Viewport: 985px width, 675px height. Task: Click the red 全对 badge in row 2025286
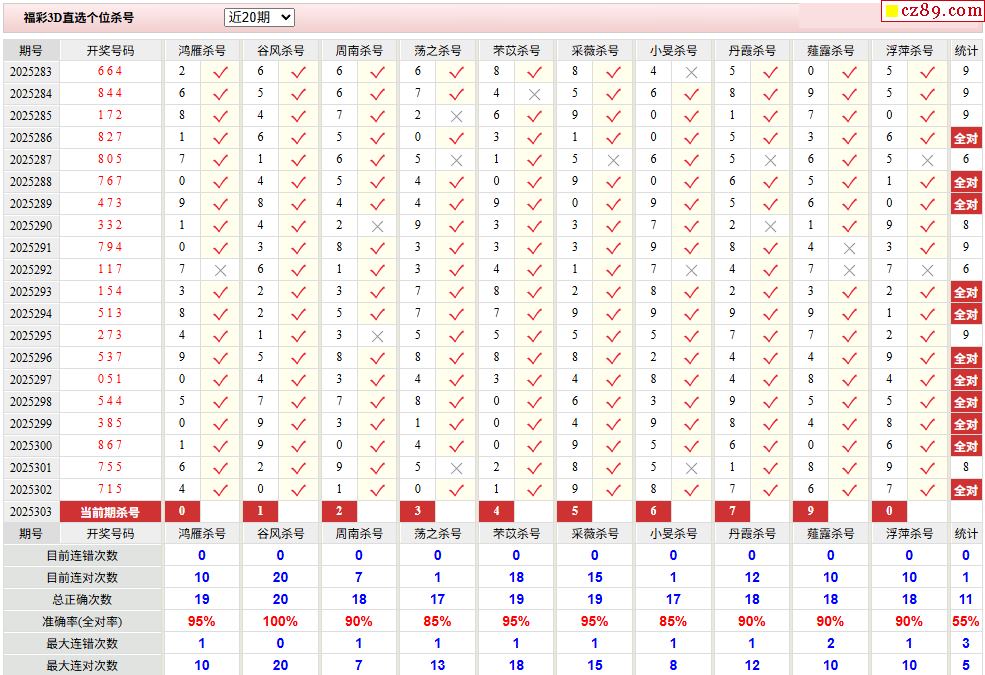[x=965, y=138]
